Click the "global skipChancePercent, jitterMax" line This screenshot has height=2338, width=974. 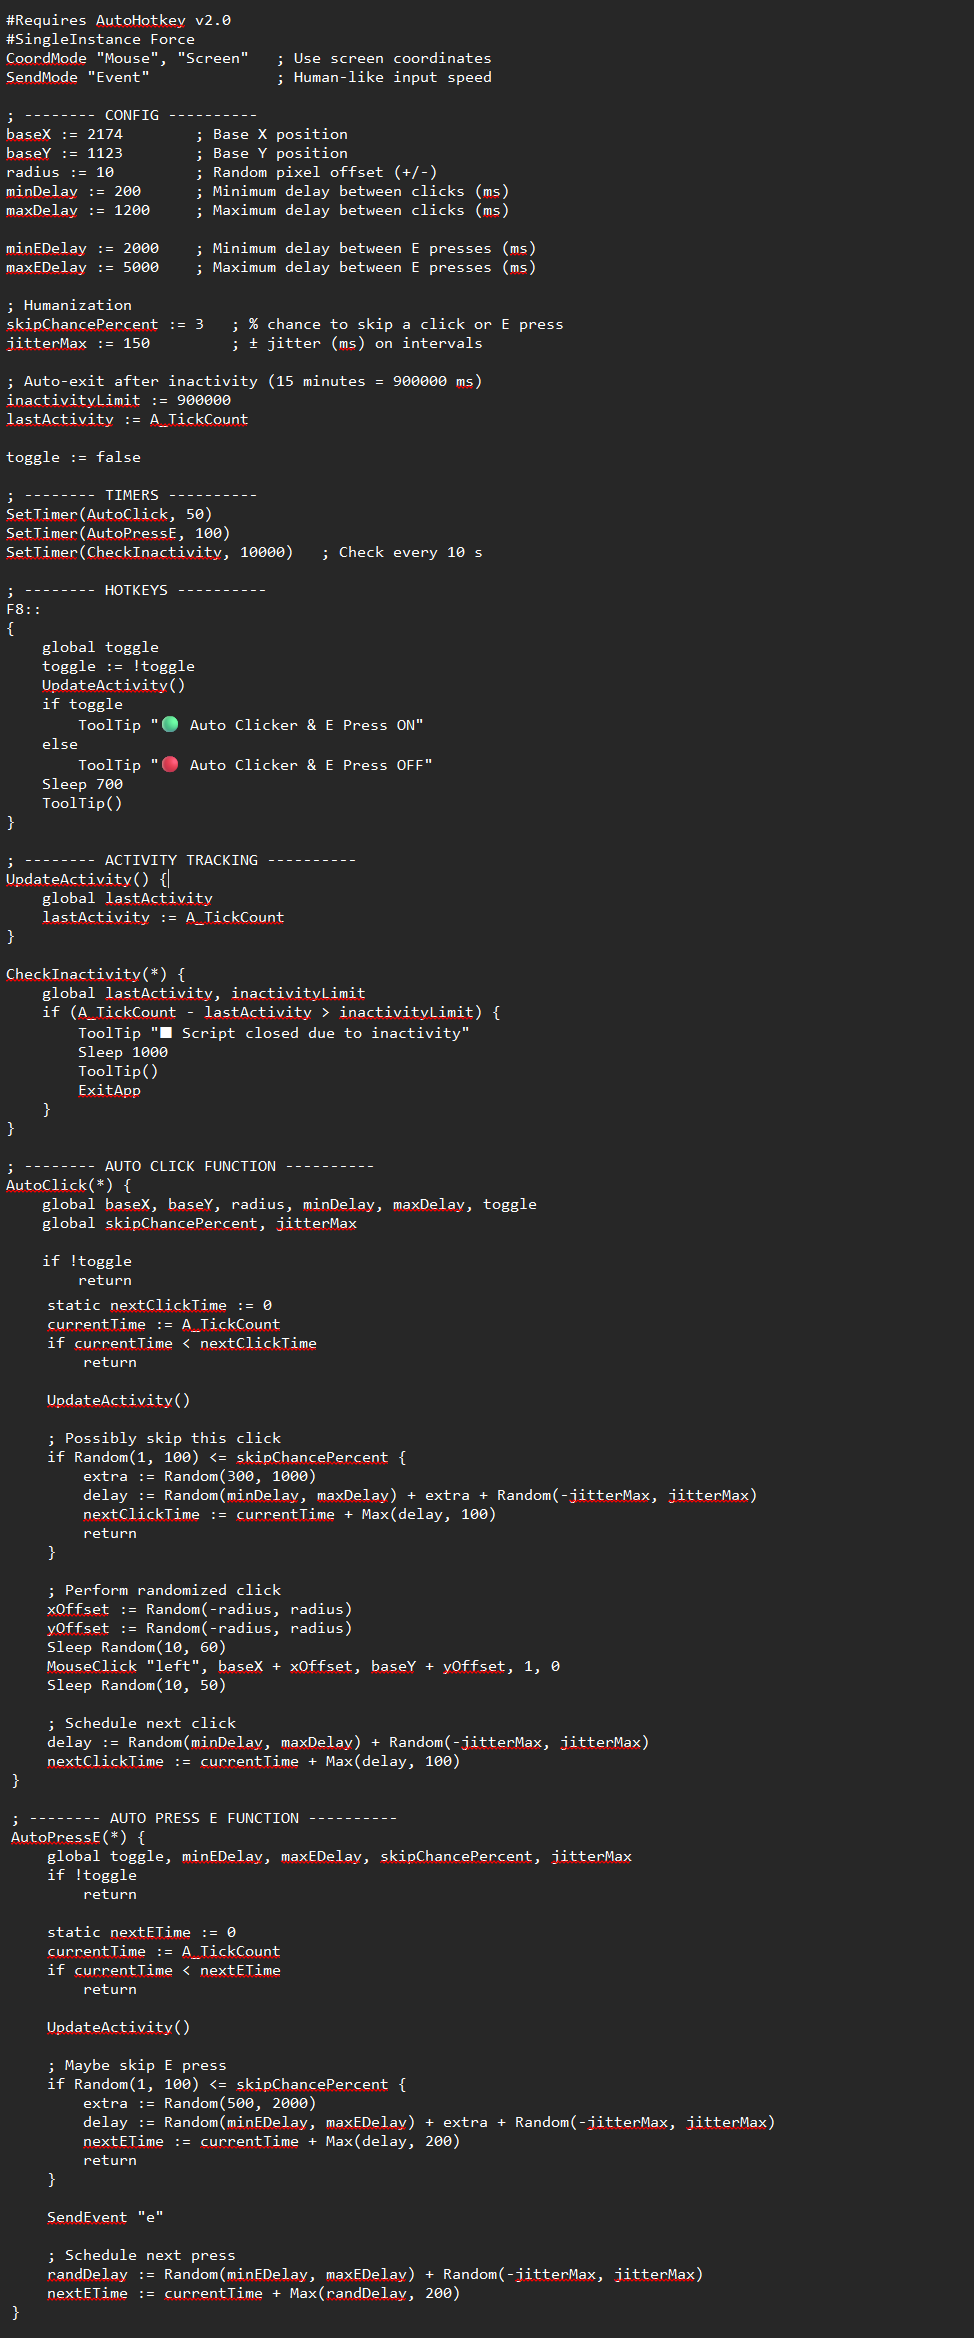pos(199,1223)
